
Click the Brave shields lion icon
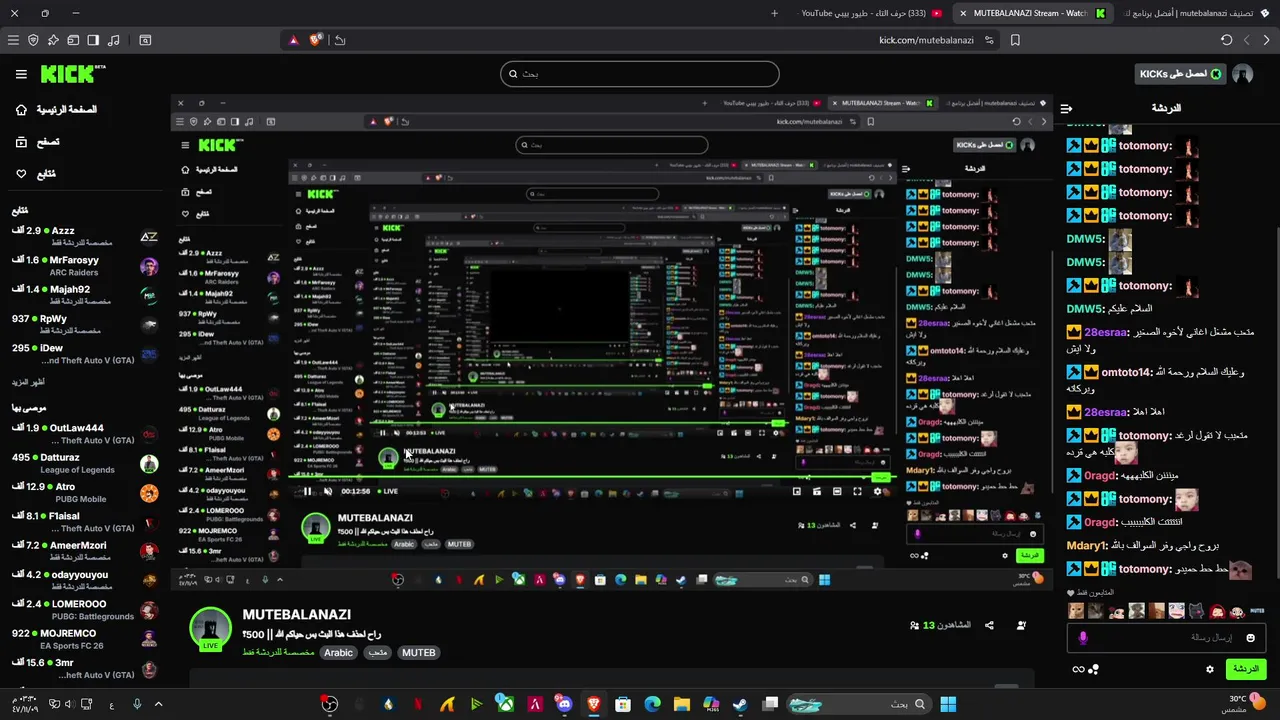click(x=316, y=40)
